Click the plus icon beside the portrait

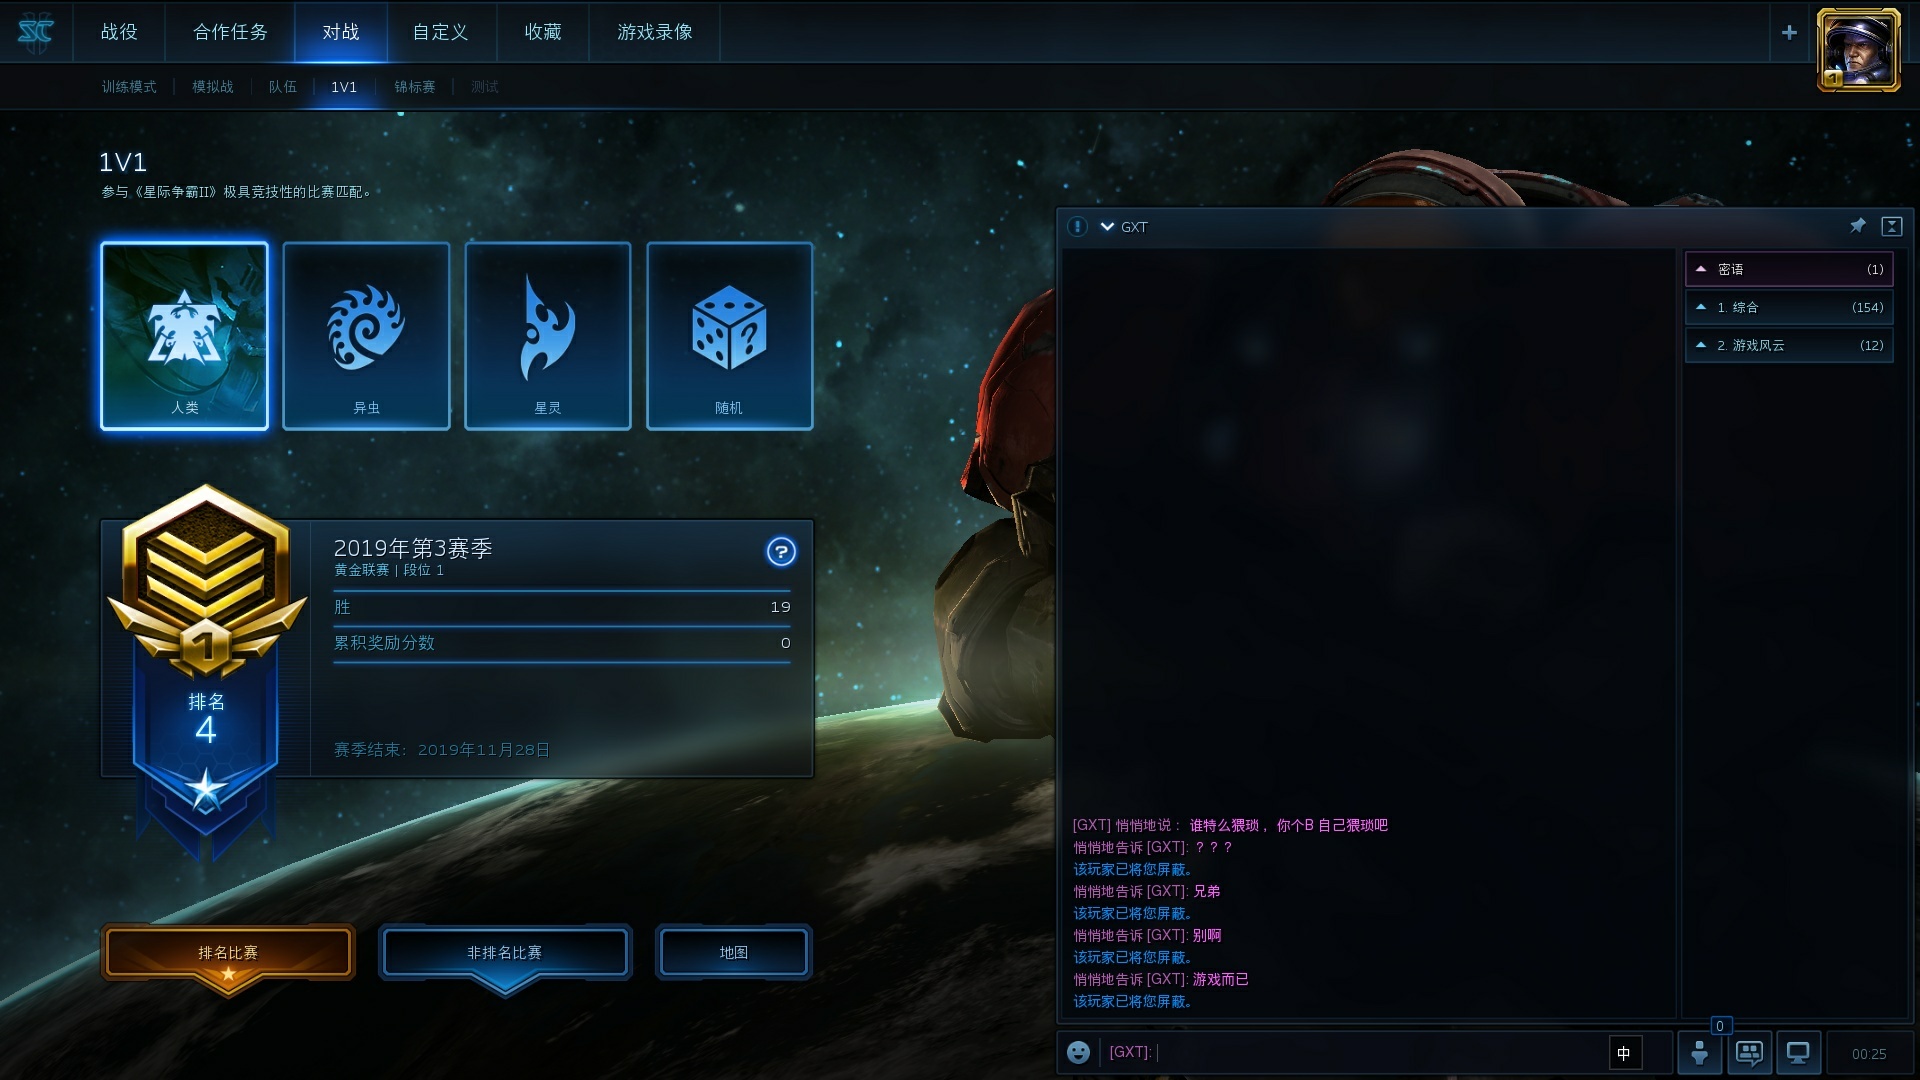(x=1789, y=32)
